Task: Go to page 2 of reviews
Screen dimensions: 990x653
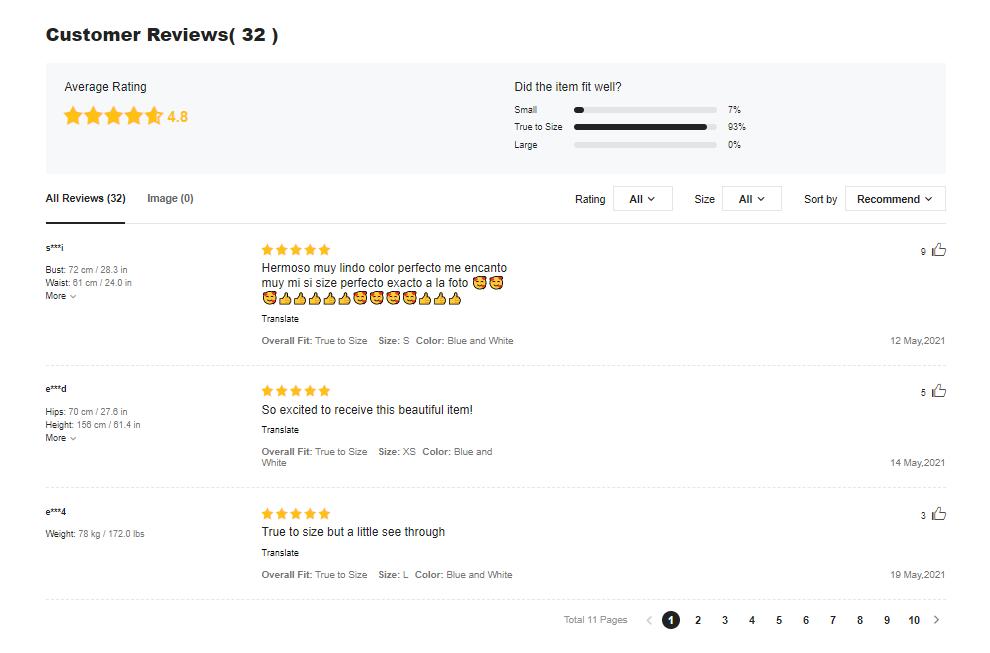Action: tap(698, 620)
